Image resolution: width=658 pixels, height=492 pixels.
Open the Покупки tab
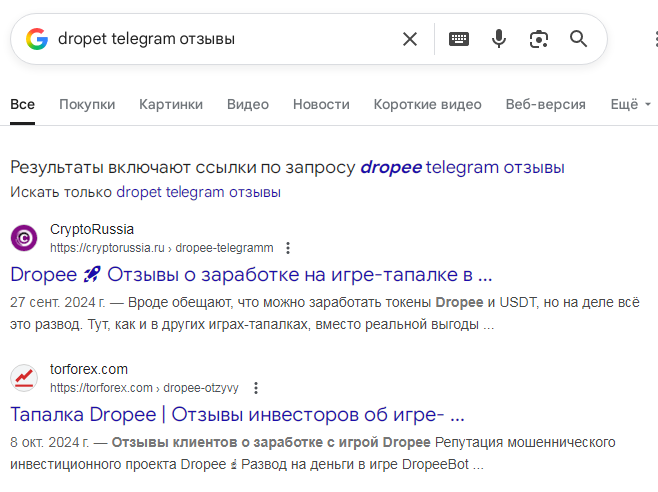point(87,104)
